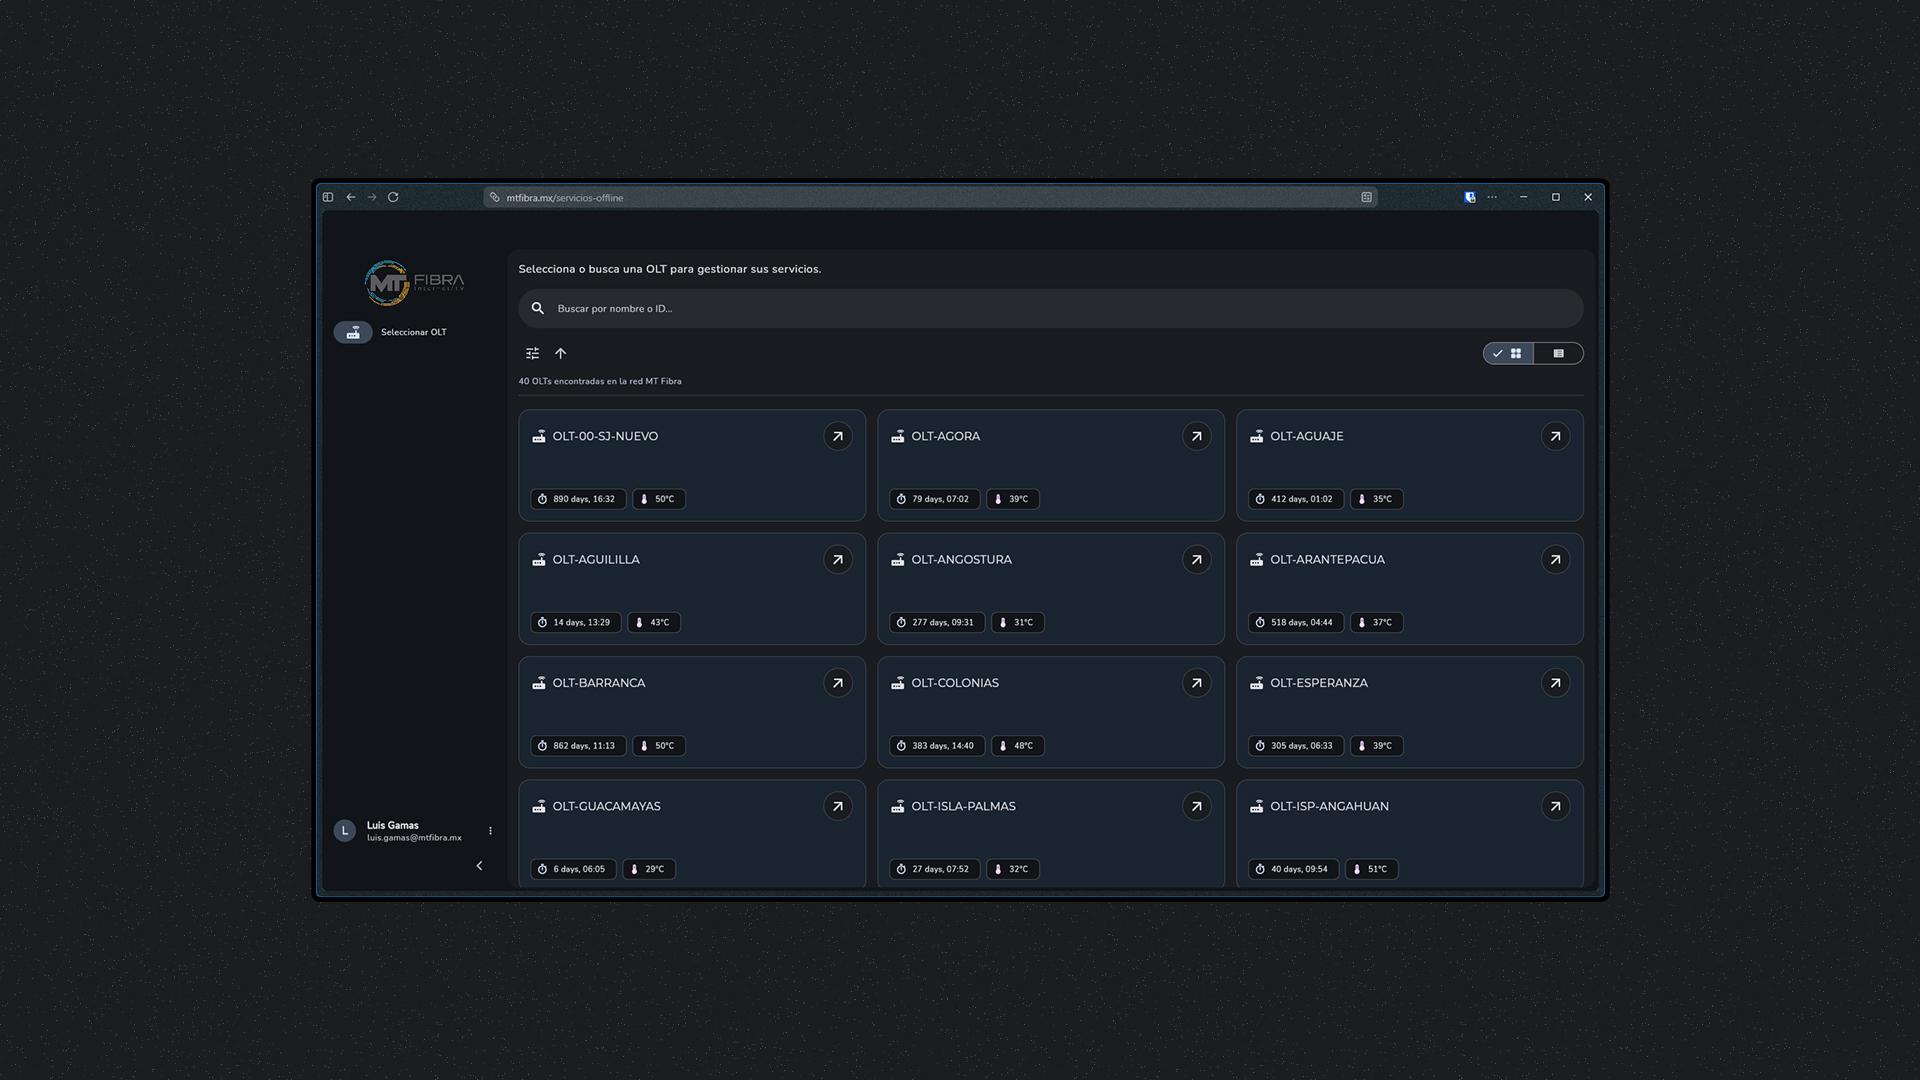Viewport: 1920px width, 1080px height.
Task: Click the 48°C temperature badge
Action: [x=1018, y=746]
